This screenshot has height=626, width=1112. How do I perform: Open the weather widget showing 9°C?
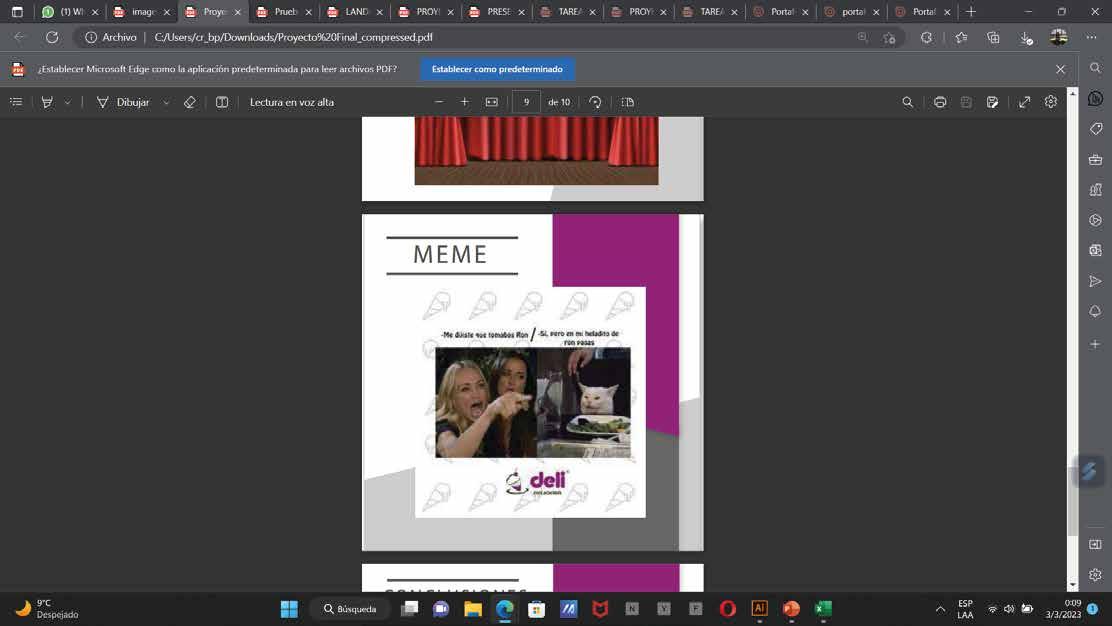click(47, 609)
